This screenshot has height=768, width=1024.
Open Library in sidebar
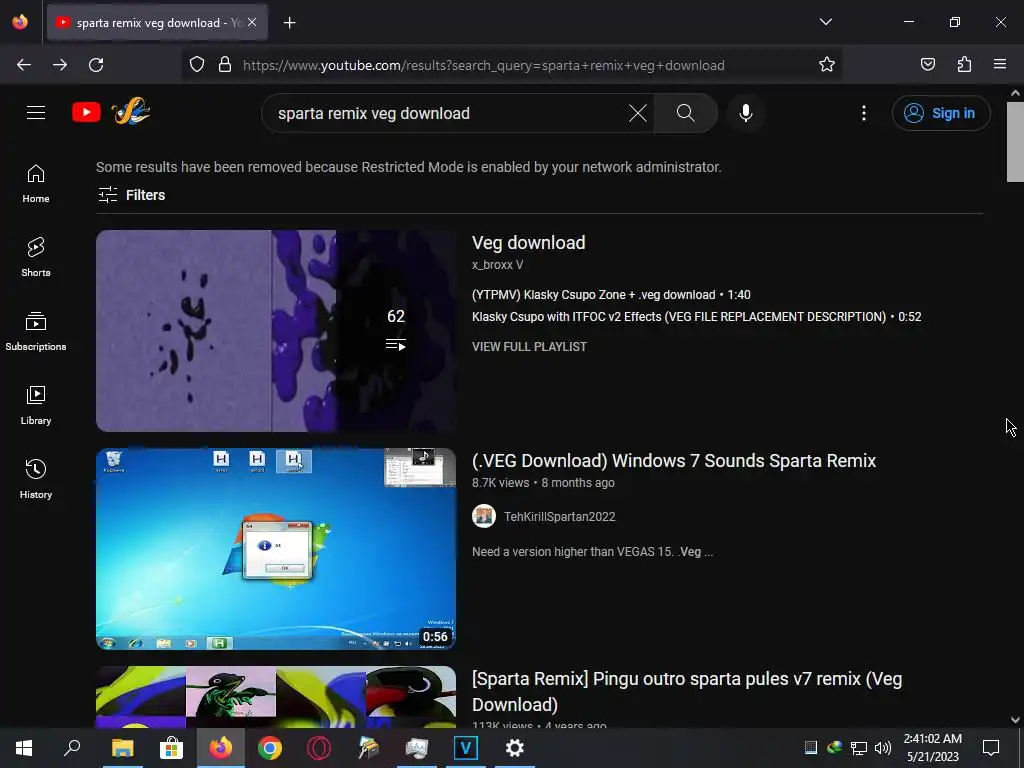pyautogui.click(x=36, y=406)
